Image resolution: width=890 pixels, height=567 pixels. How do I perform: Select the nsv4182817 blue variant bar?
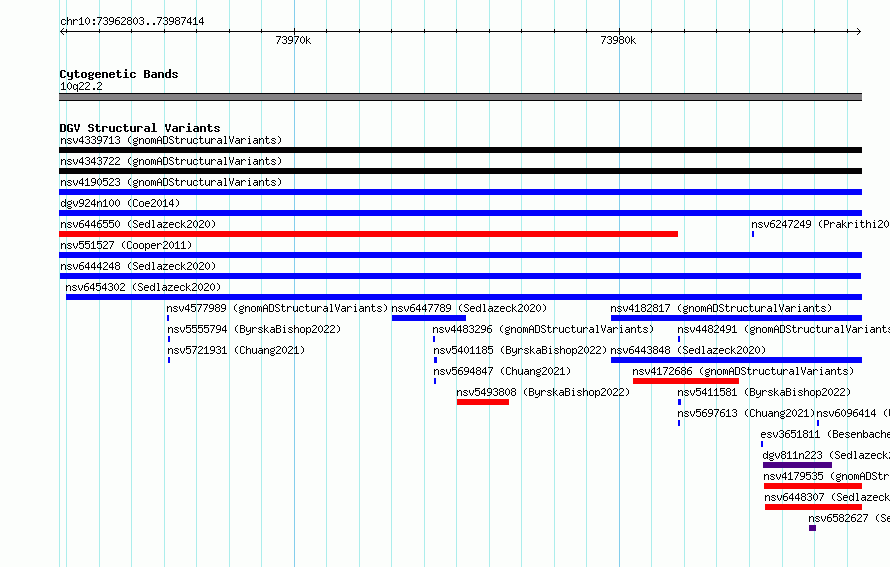736,318
